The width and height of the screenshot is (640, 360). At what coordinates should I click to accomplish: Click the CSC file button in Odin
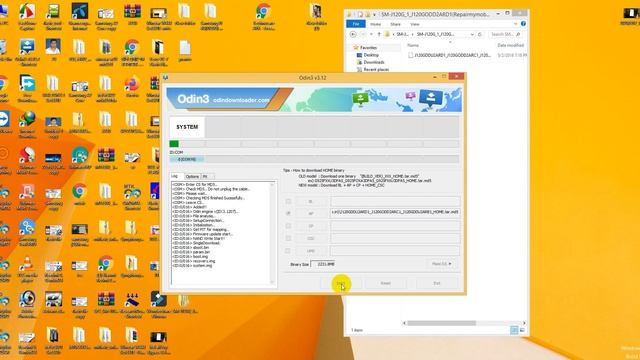[x=311, y=238]
